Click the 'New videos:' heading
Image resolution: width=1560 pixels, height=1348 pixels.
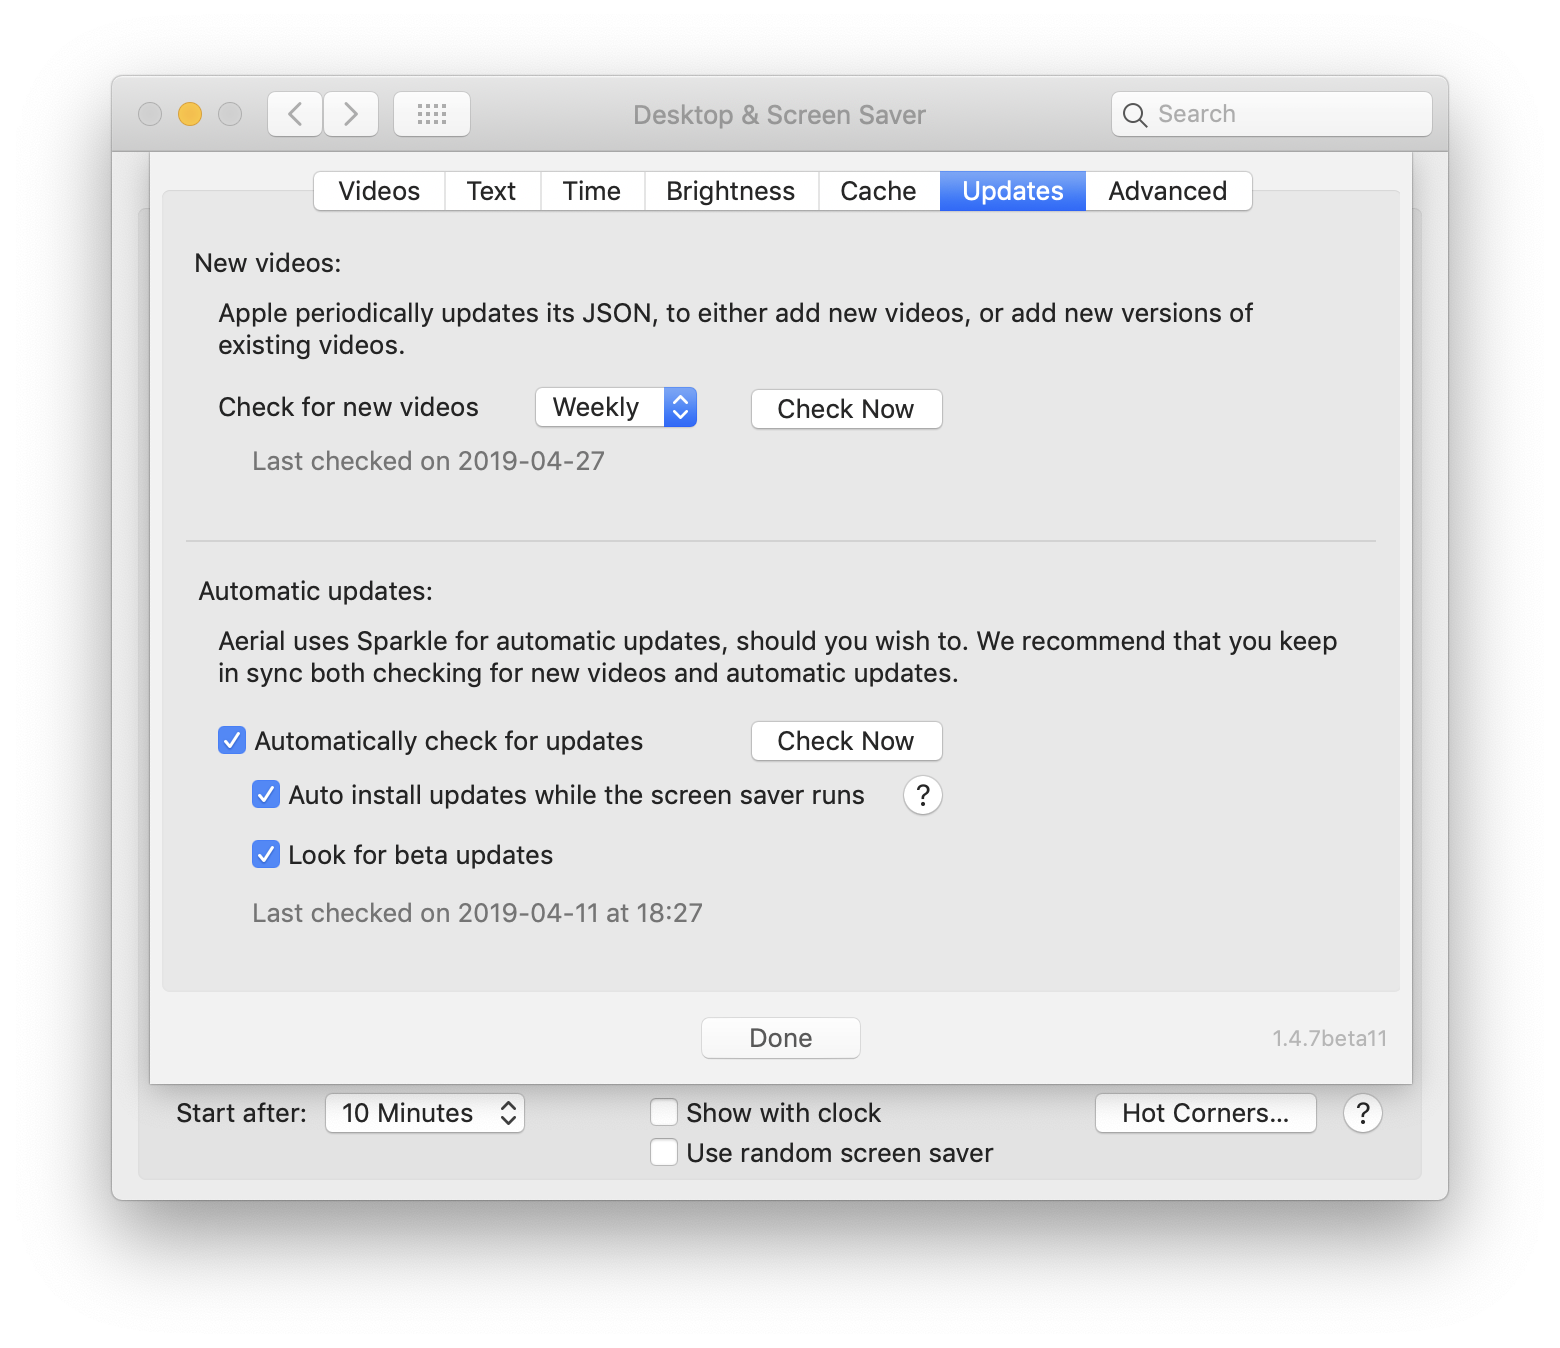tap(268, 263)
